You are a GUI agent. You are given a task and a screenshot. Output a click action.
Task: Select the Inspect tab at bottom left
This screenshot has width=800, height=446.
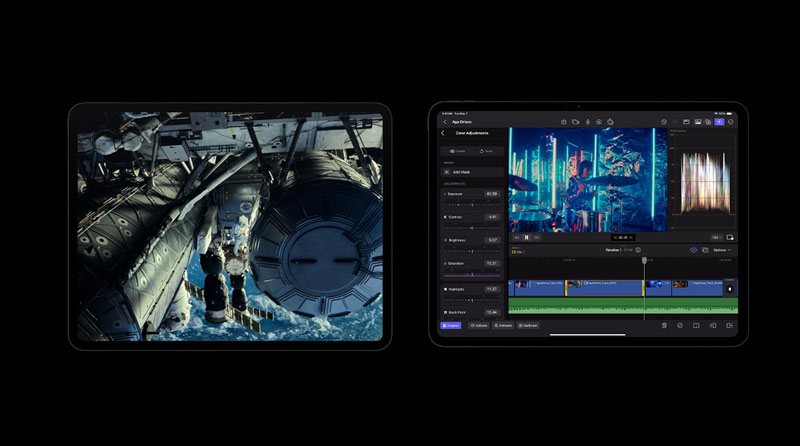[451, 325]
